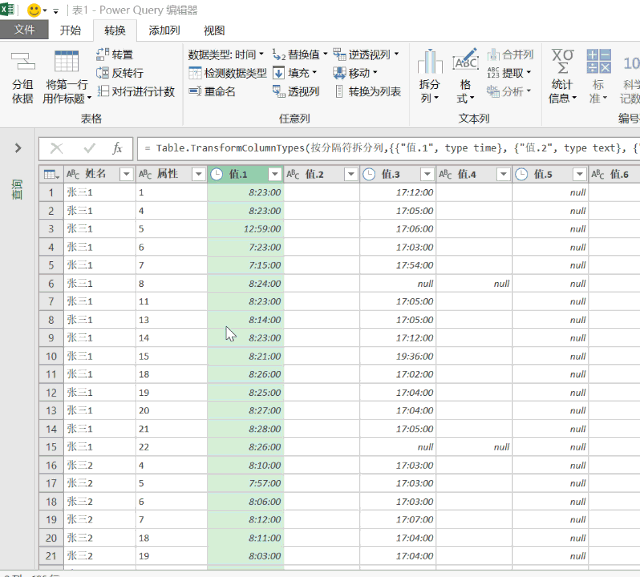Switch to 添加列 (Add Column) tab

[164, 30]
